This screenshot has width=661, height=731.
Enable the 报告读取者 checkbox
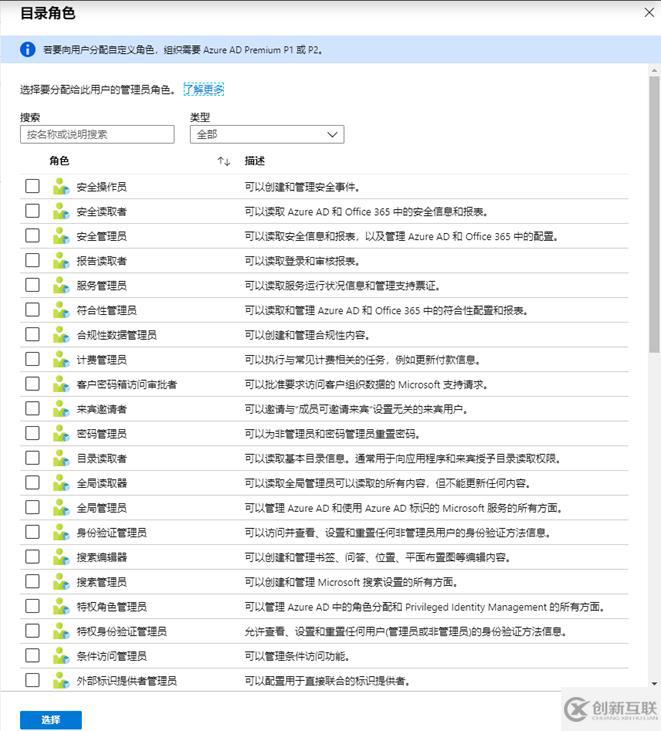tap(32, 260)
